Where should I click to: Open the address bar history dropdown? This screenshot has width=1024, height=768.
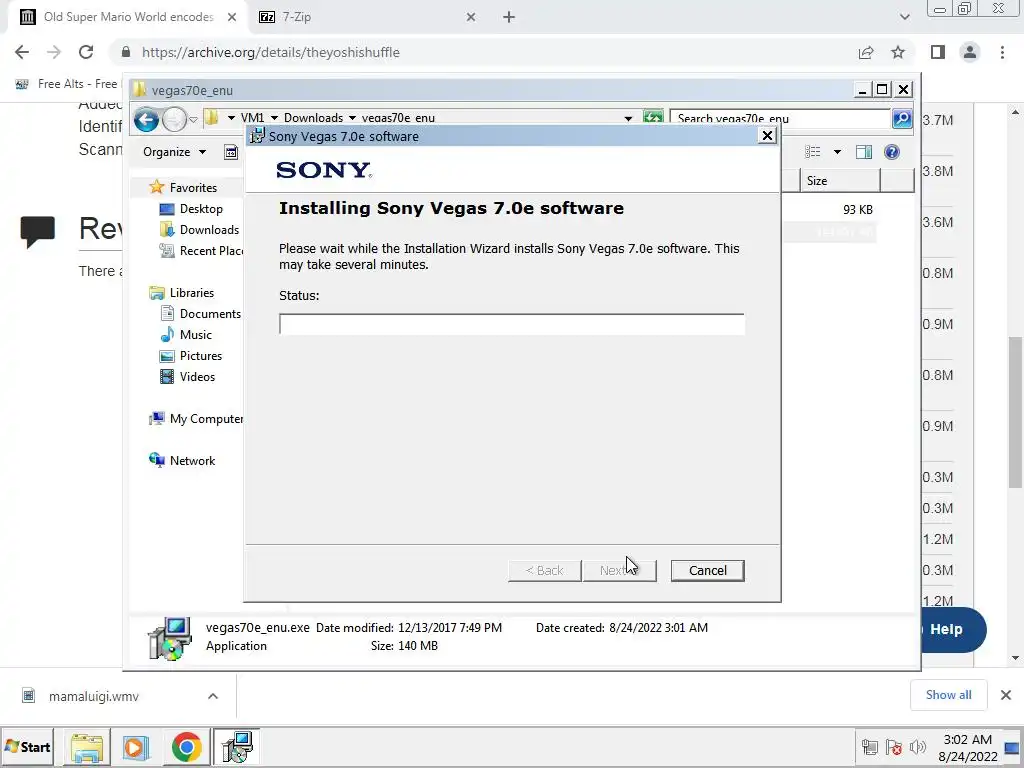[628, 118]
